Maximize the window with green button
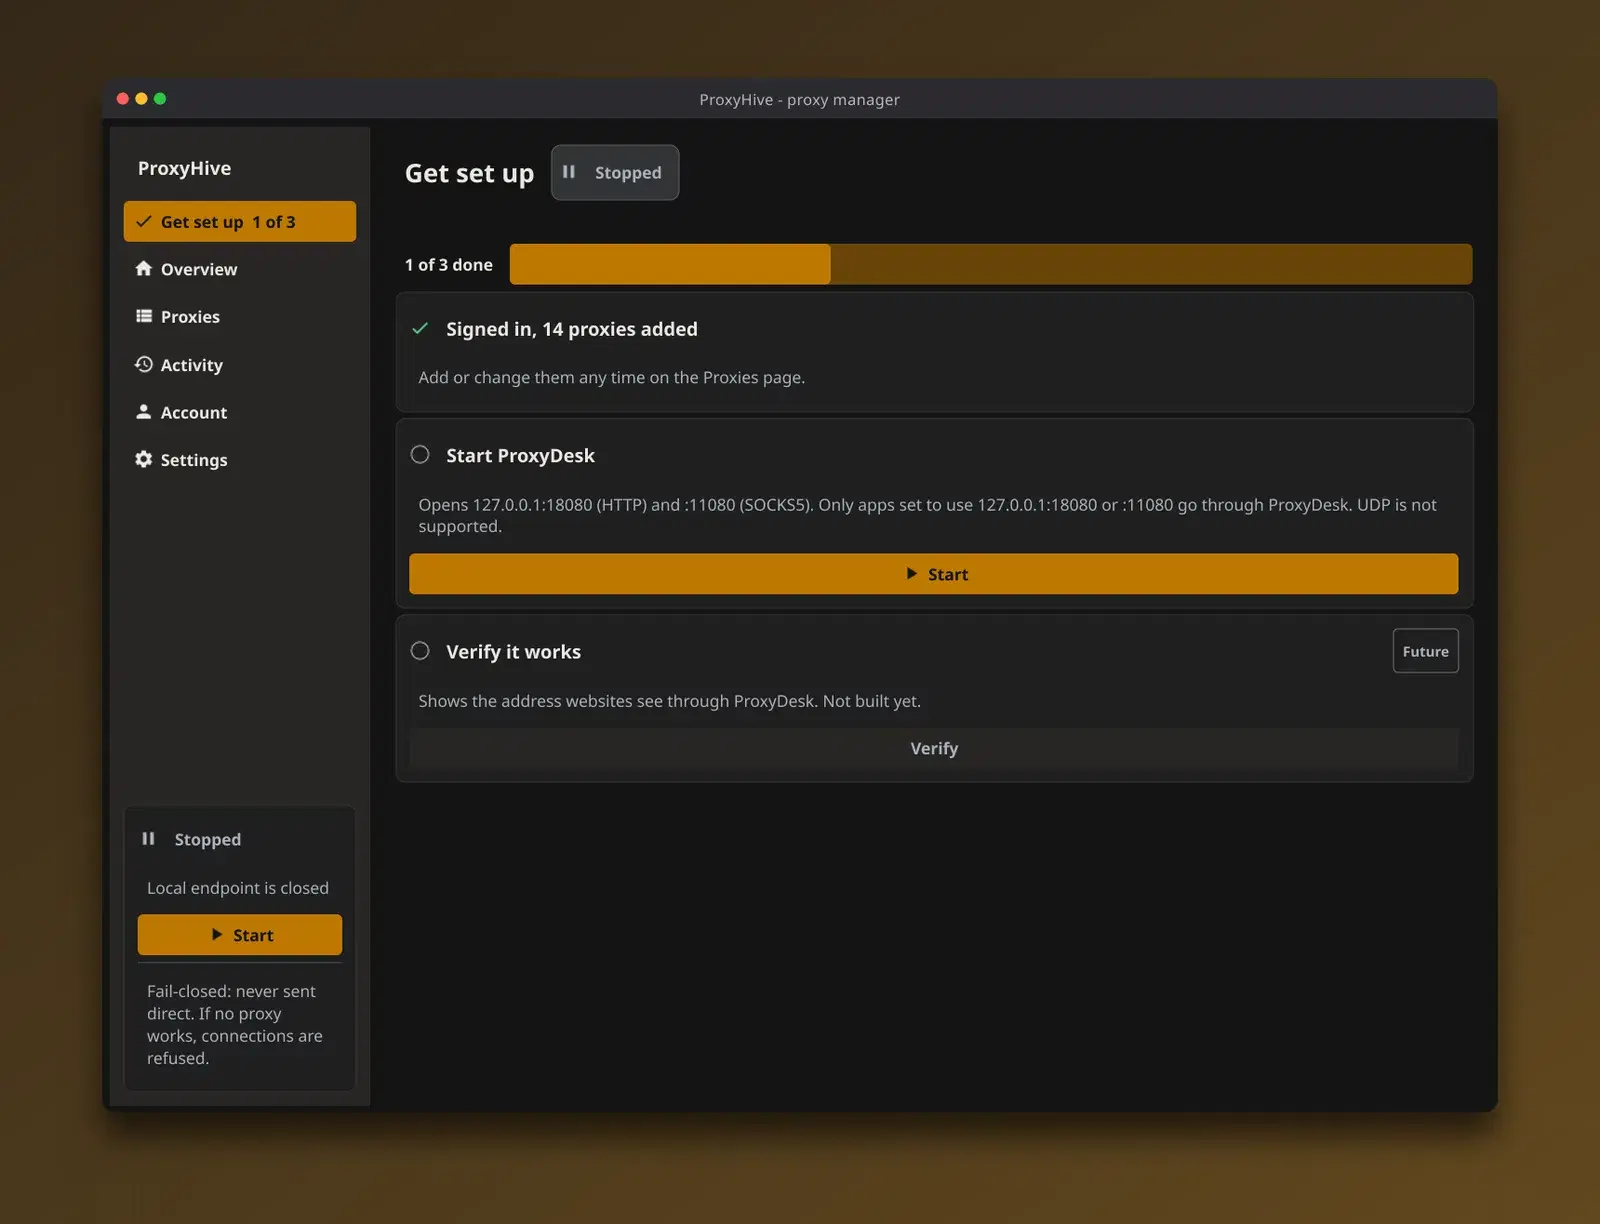The width and height of the screenshot is (1600, 1224). [160, 98]
